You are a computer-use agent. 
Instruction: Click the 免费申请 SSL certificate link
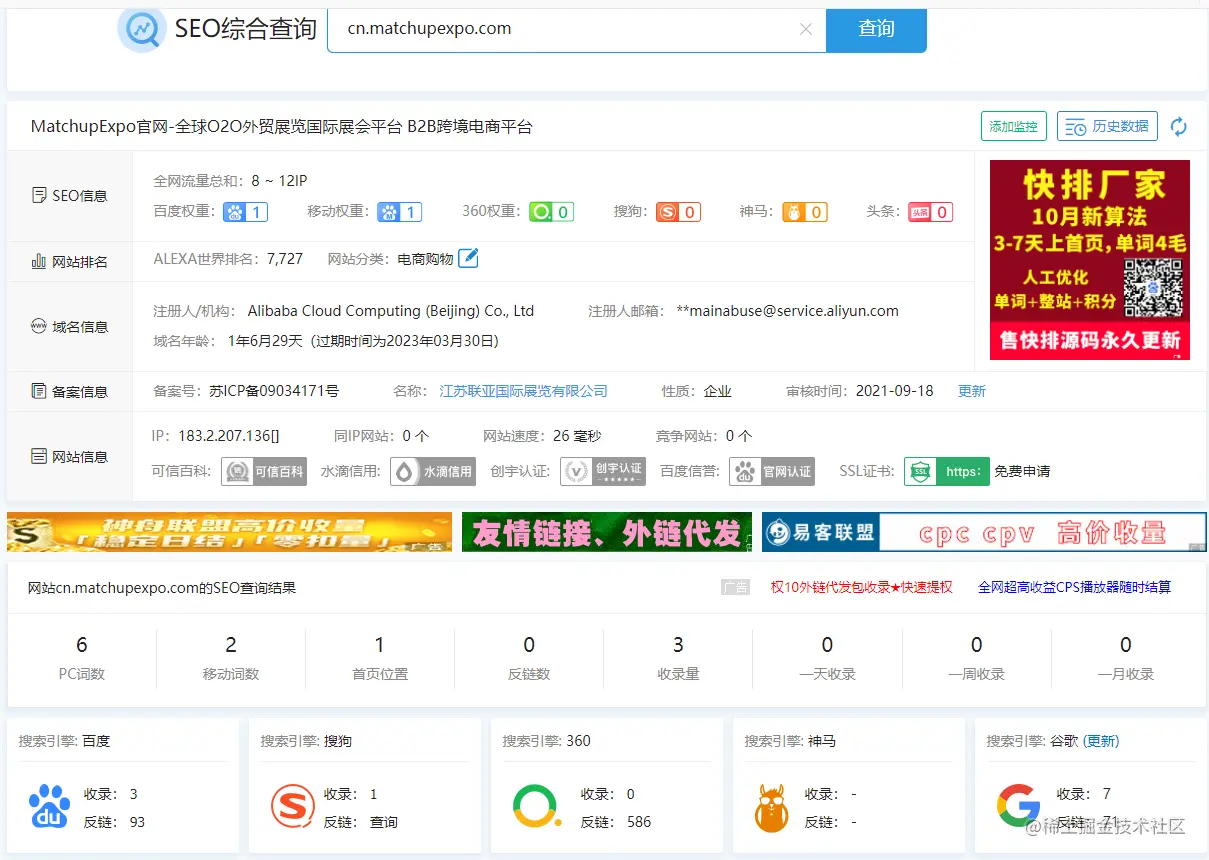click(1024, 471)
